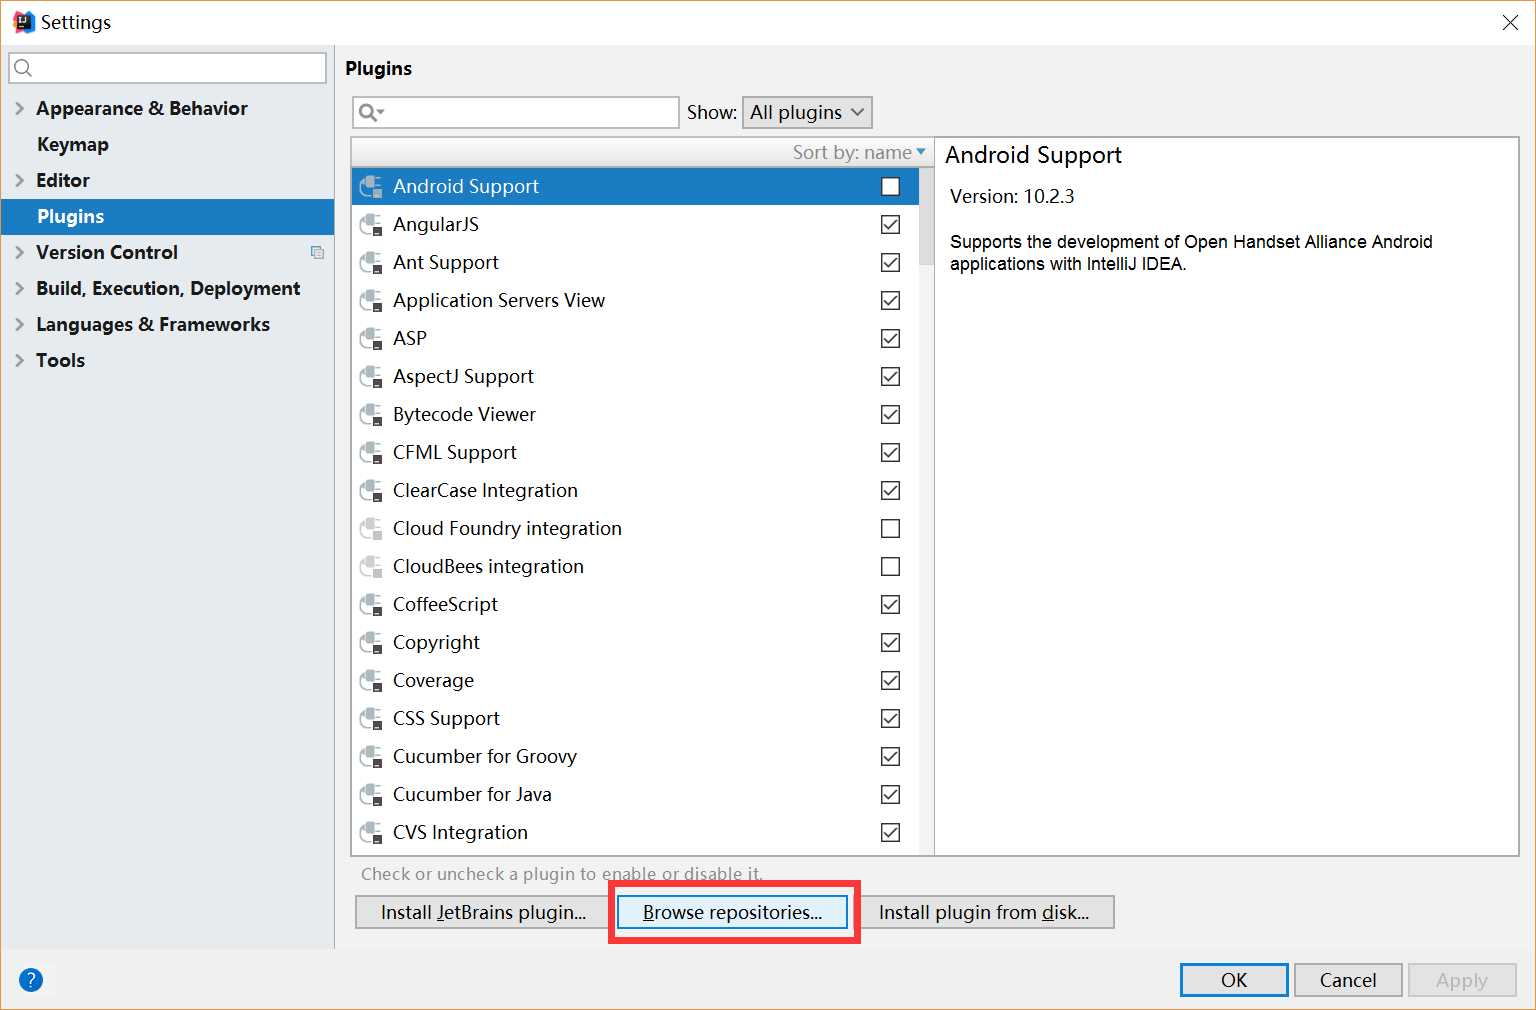Click the project-level copy icon beside Version Control
Viewport: 1536px width, 1010px height.
pos(317,253)
